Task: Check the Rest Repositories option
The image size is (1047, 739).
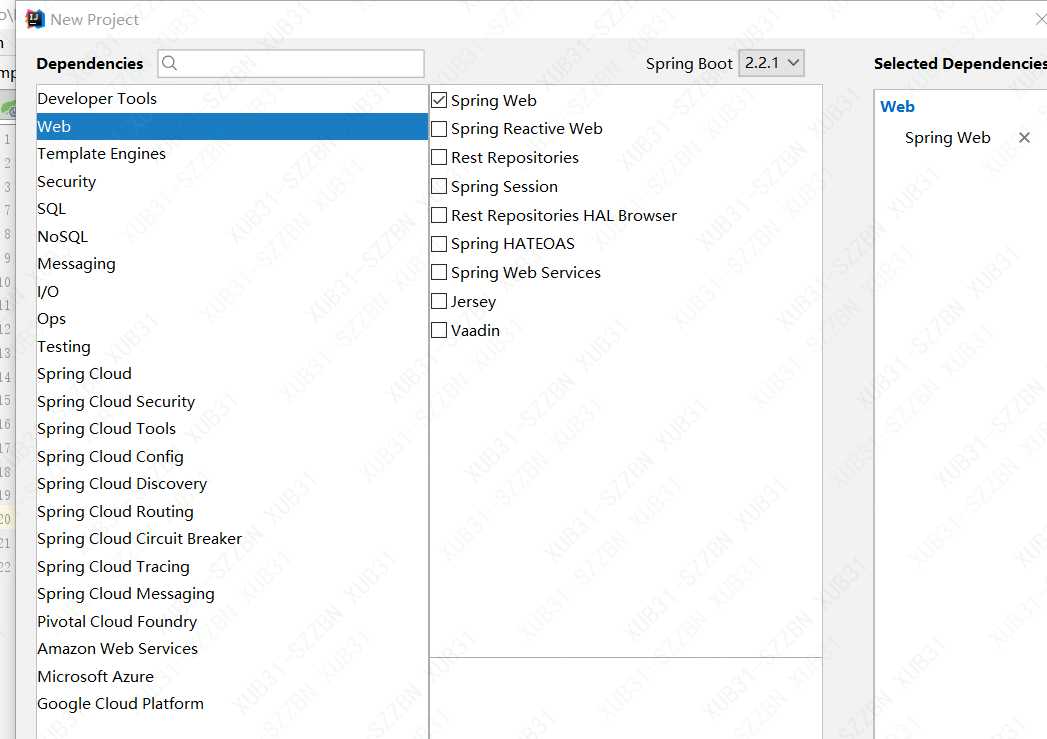Action: click(439, 158)
